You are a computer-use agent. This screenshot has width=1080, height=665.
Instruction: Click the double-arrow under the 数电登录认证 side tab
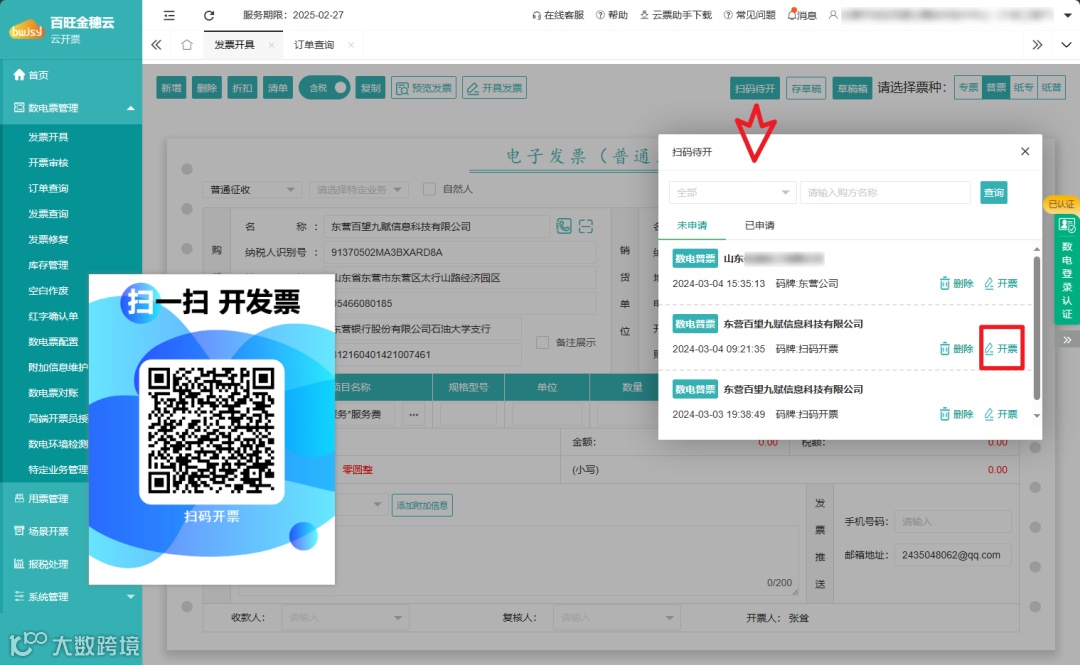click(1067, 340)
